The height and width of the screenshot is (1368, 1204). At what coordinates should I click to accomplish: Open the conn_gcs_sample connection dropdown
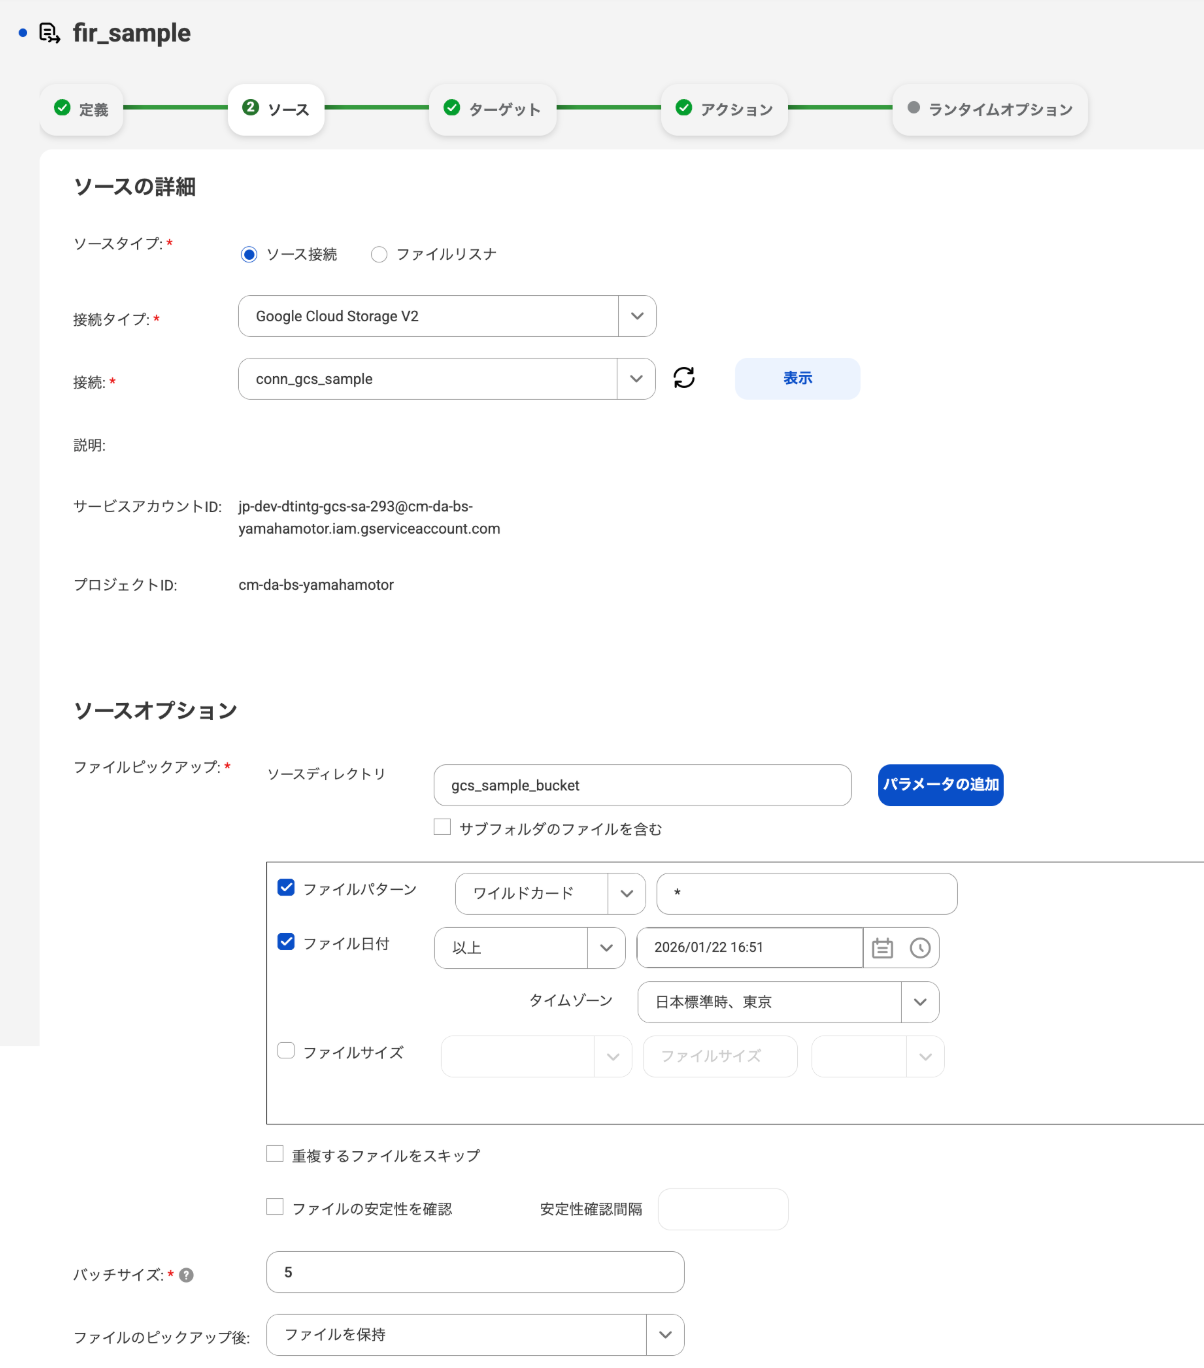pyautogui.click(x=636, y=379)
